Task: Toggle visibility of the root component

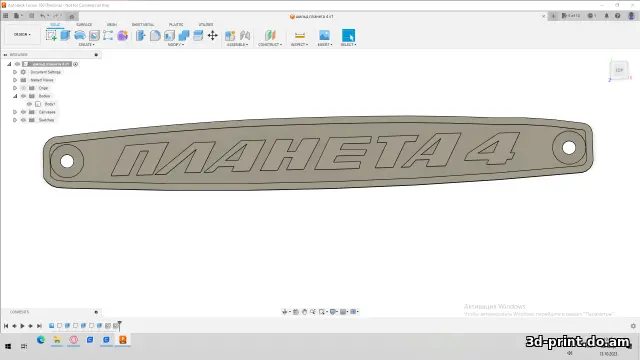Action: [17, 64]
